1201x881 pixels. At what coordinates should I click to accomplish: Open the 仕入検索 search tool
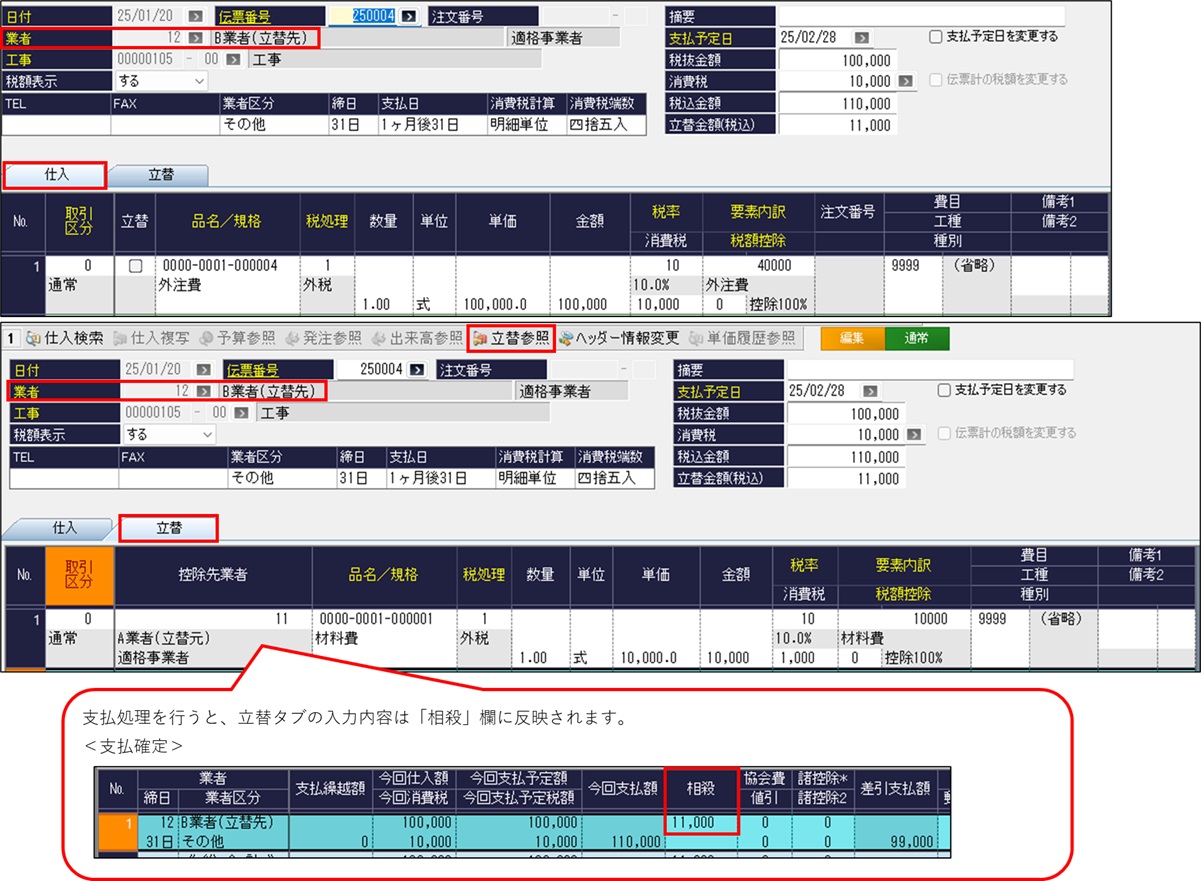65,338
